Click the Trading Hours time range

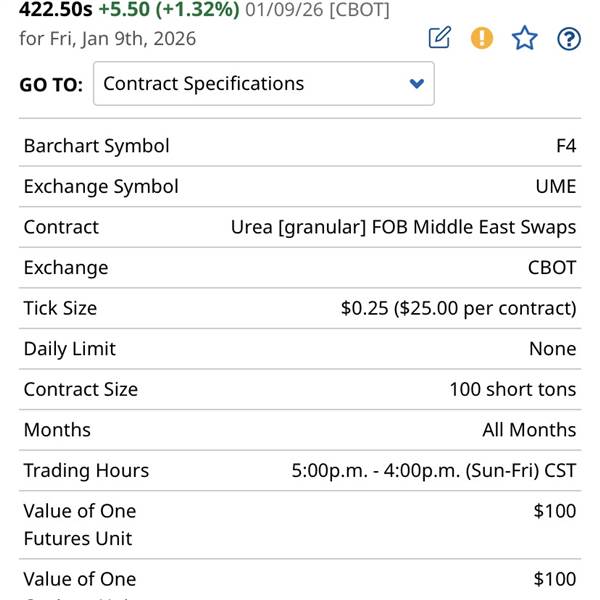point(433,470)
